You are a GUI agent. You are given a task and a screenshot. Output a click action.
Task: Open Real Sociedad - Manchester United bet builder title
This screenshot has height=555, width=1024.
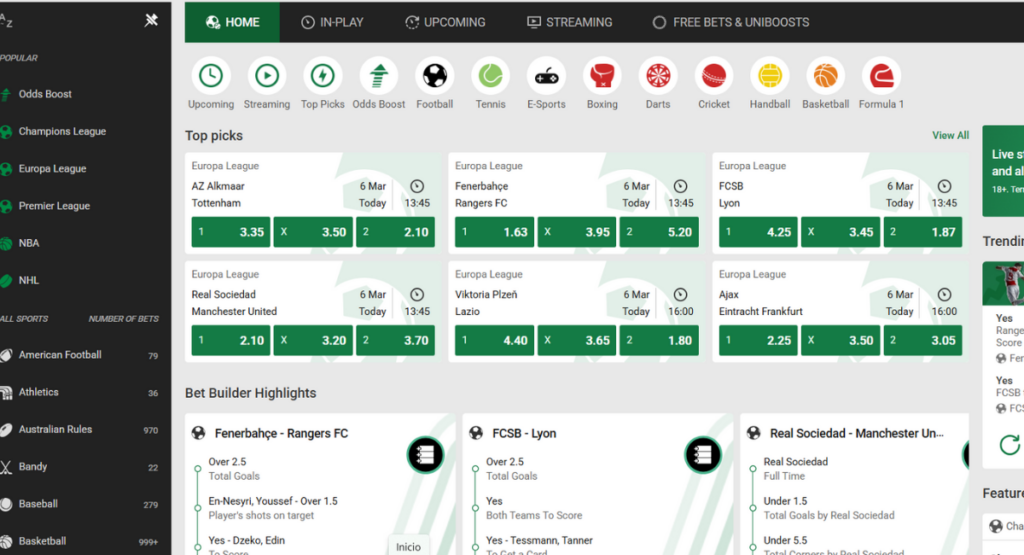click(856, 434)
